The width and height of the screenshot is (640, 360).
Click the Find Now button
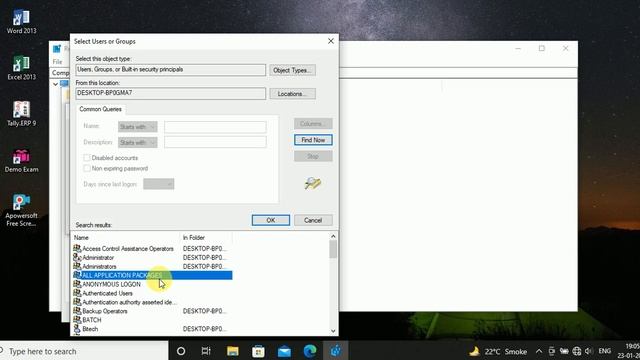click(313, 140)
